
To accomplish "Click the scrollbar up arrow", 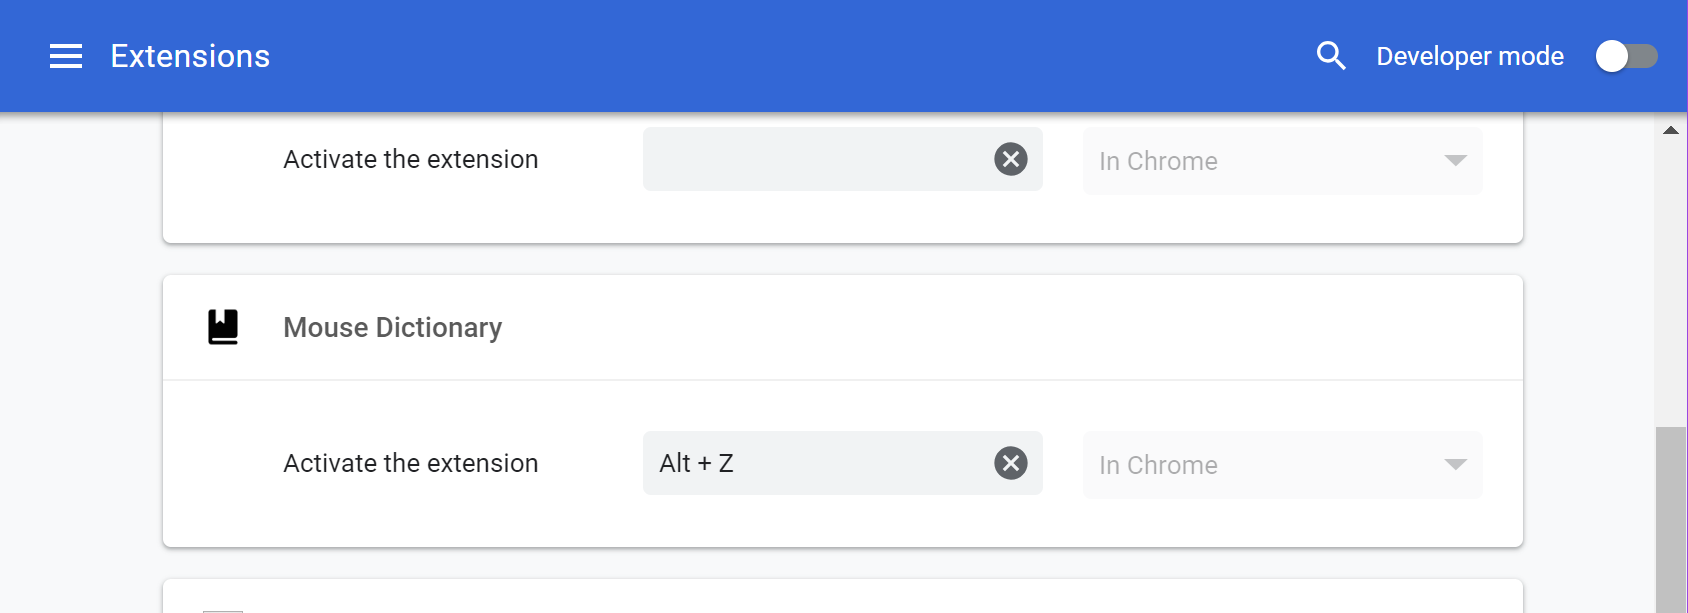I will [x=1670, y=128].
